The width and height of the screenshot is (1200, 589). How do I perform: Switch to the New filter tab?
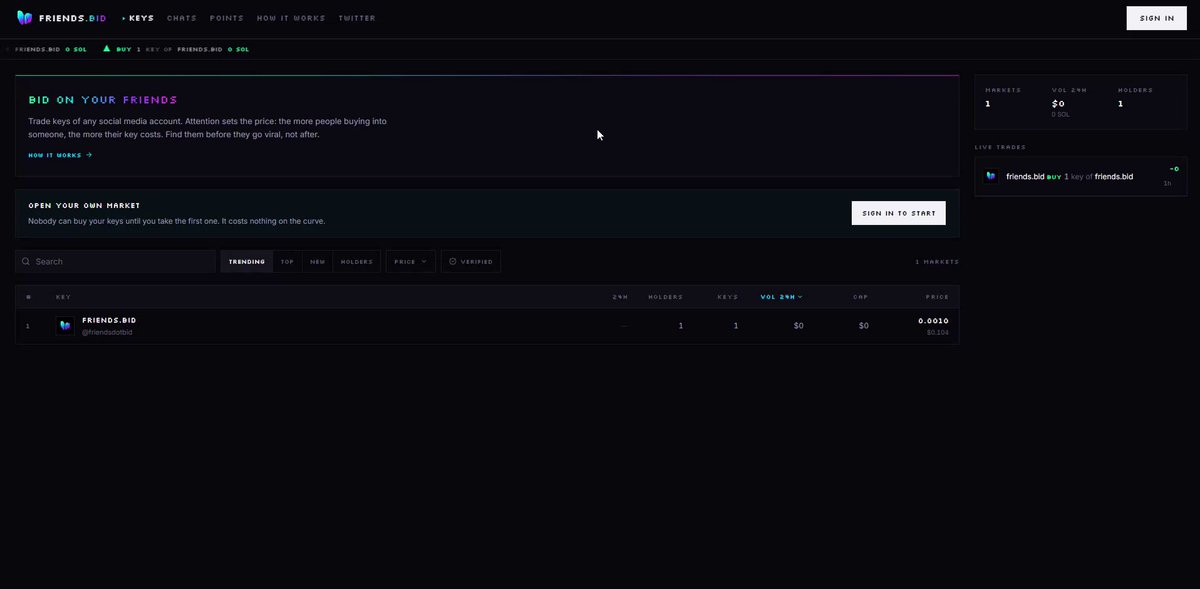coord(317,262)
